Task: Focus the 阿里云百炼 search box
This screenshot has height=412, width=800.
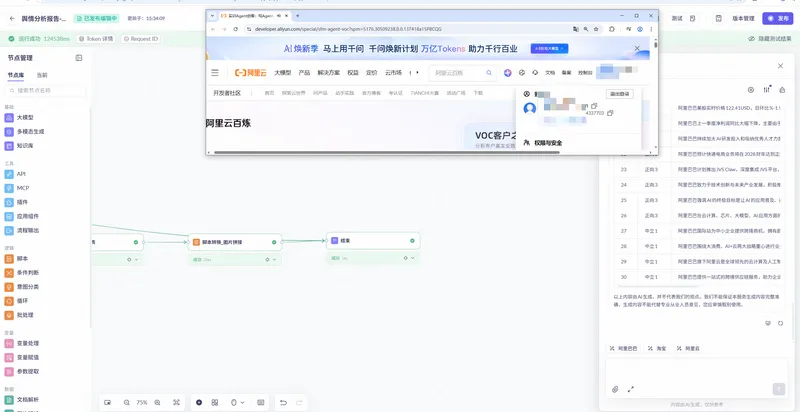Action: [462, 73]
